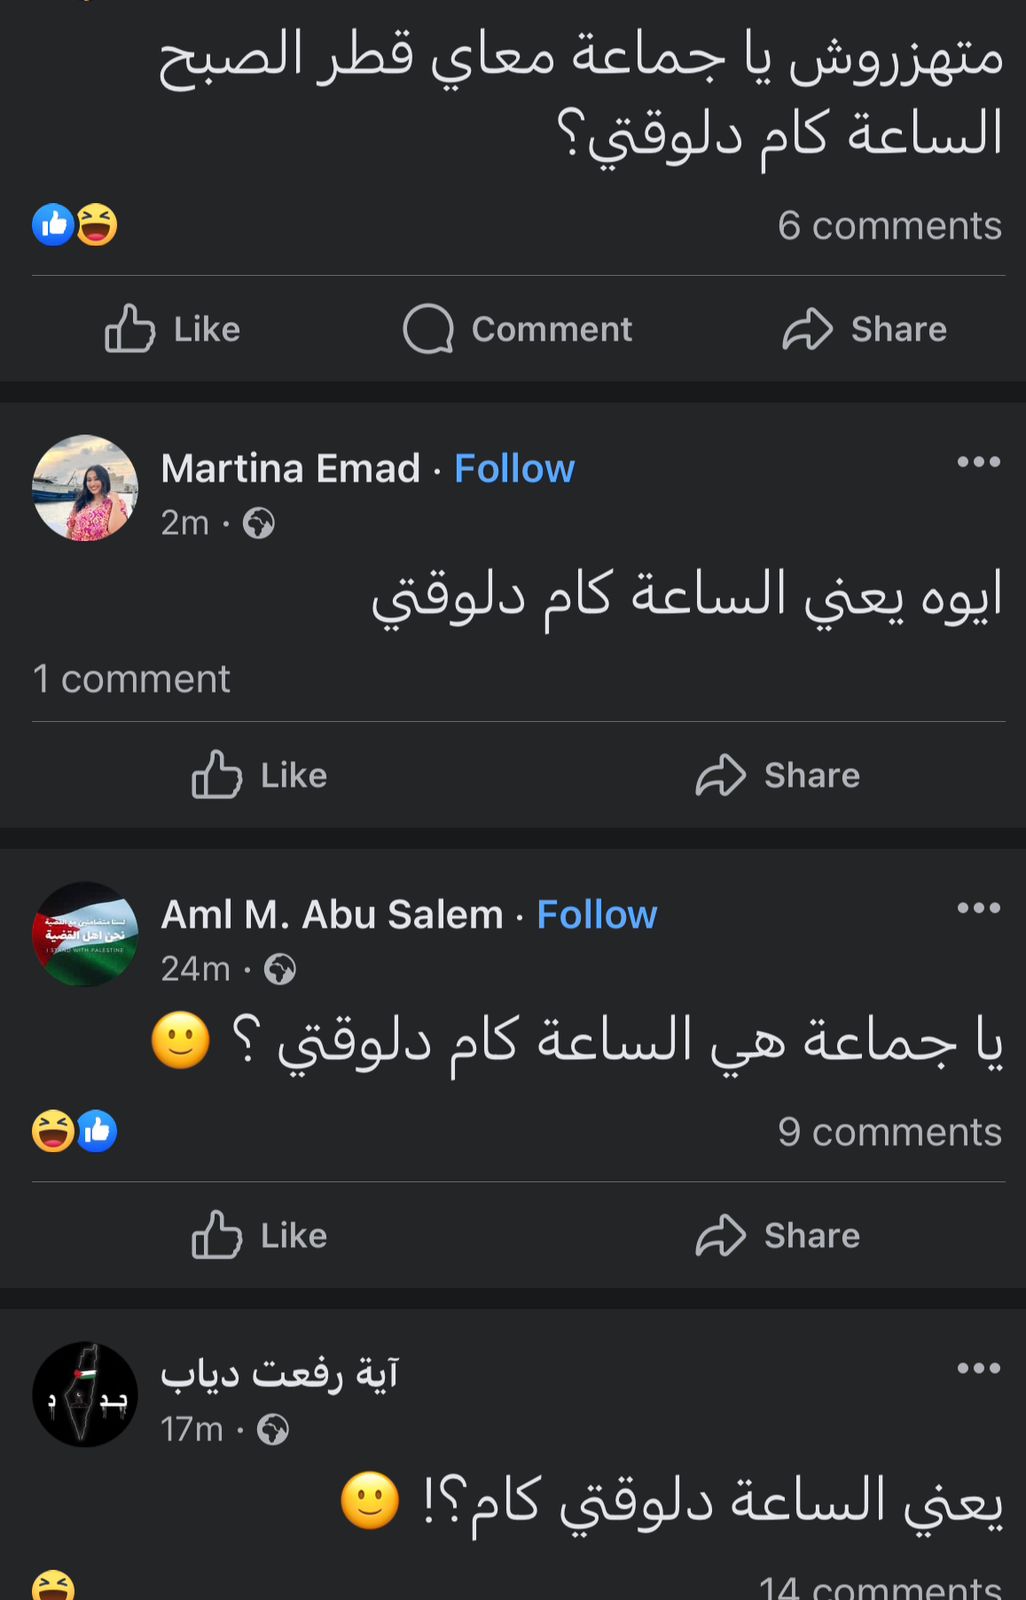Like Martina Emad's post
The image size is (1026, 1600).
[x=260, y=775]
